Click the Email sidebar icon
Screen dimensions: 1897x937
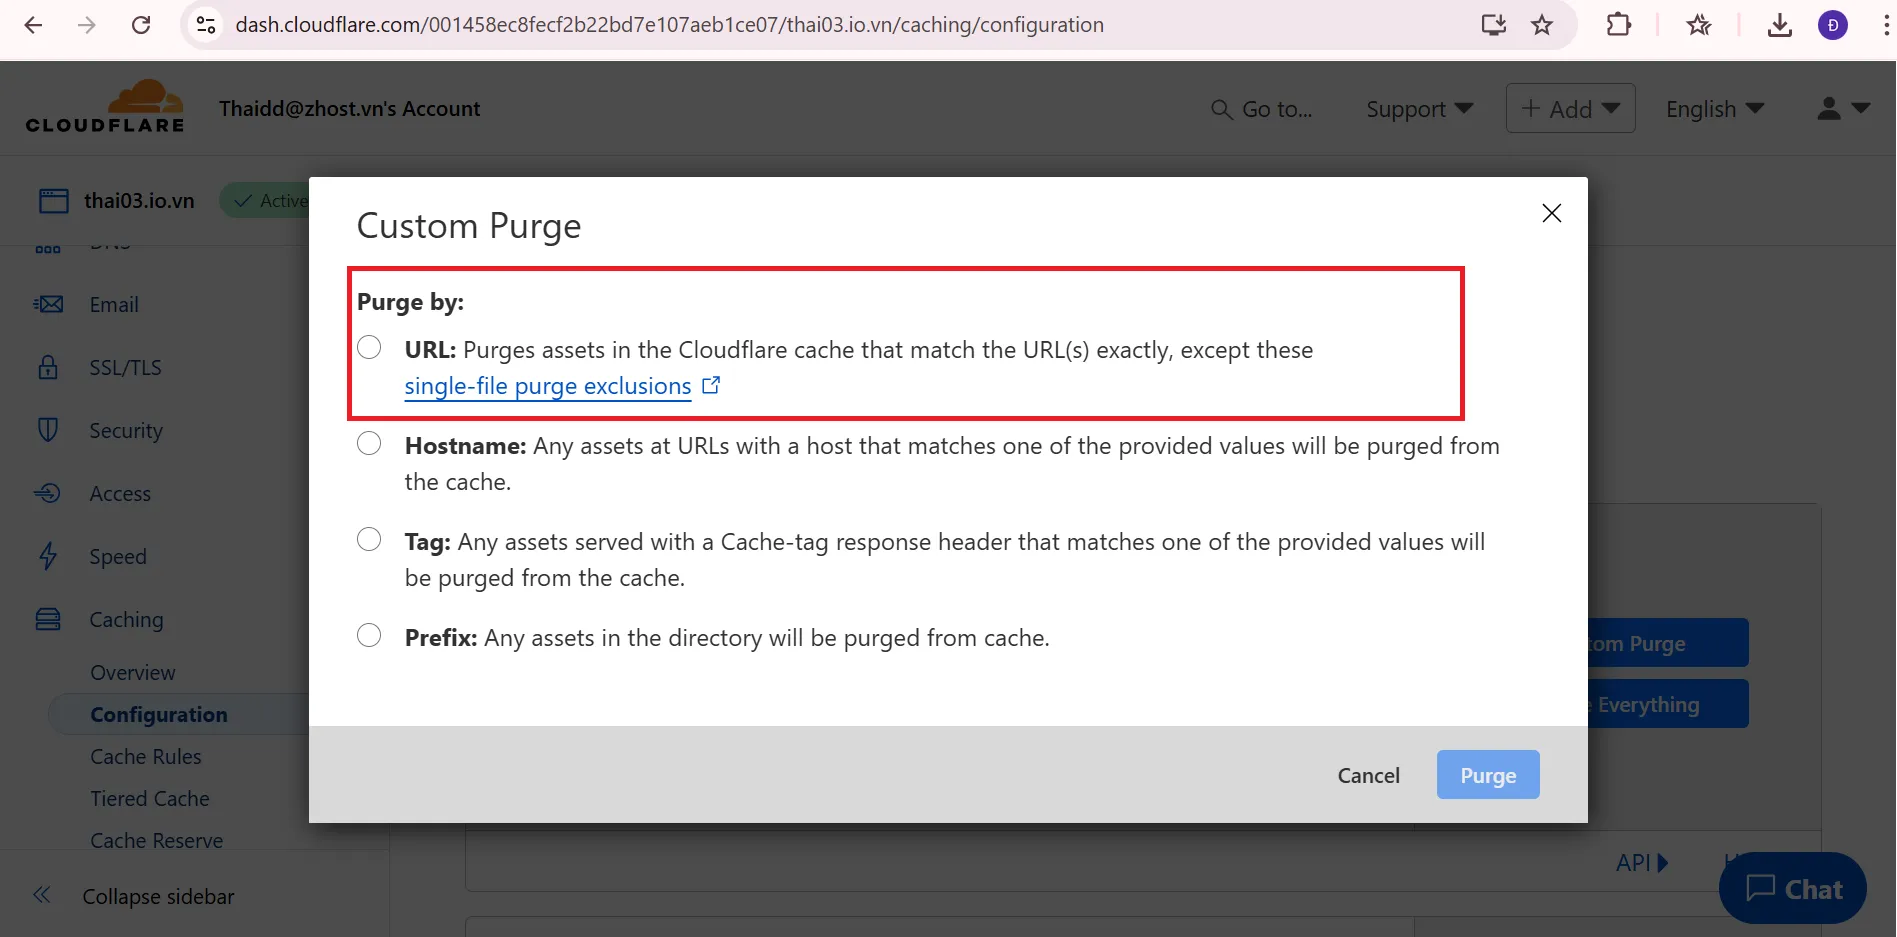coord(48,304)
